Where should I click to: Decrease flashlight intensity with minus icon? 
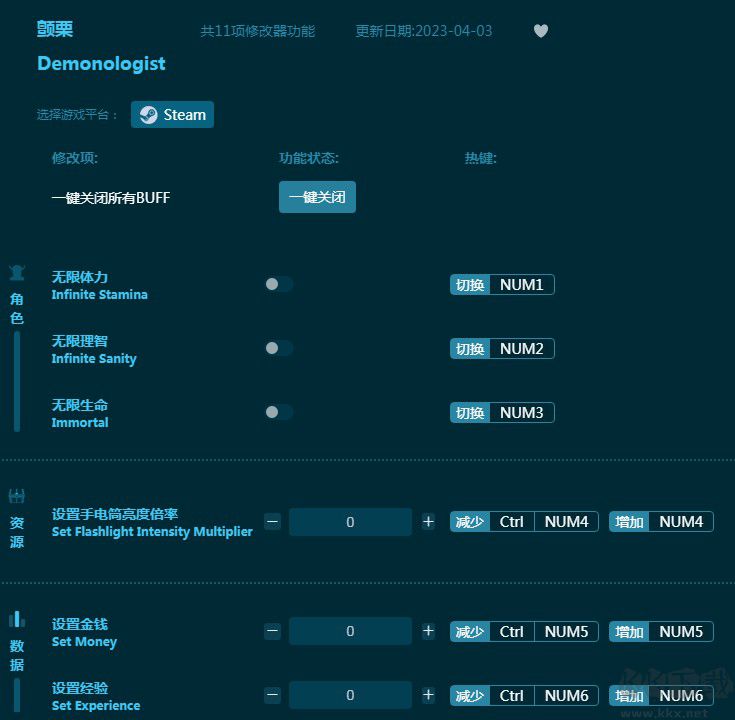click(x=272, y=522)
